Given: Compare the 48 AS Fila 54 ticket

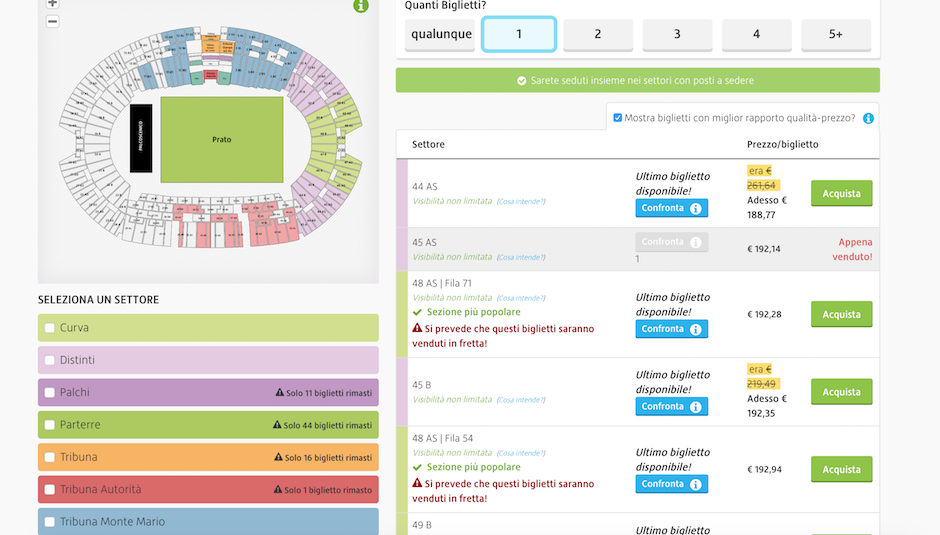Looking at the screenshot, I should tap(671, 484).
